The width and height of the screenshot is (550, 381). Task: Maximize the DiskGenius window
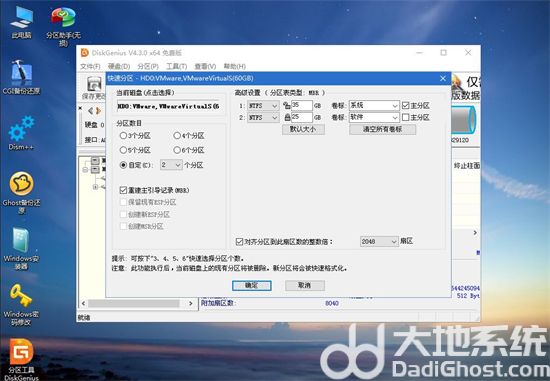(443, 53)
